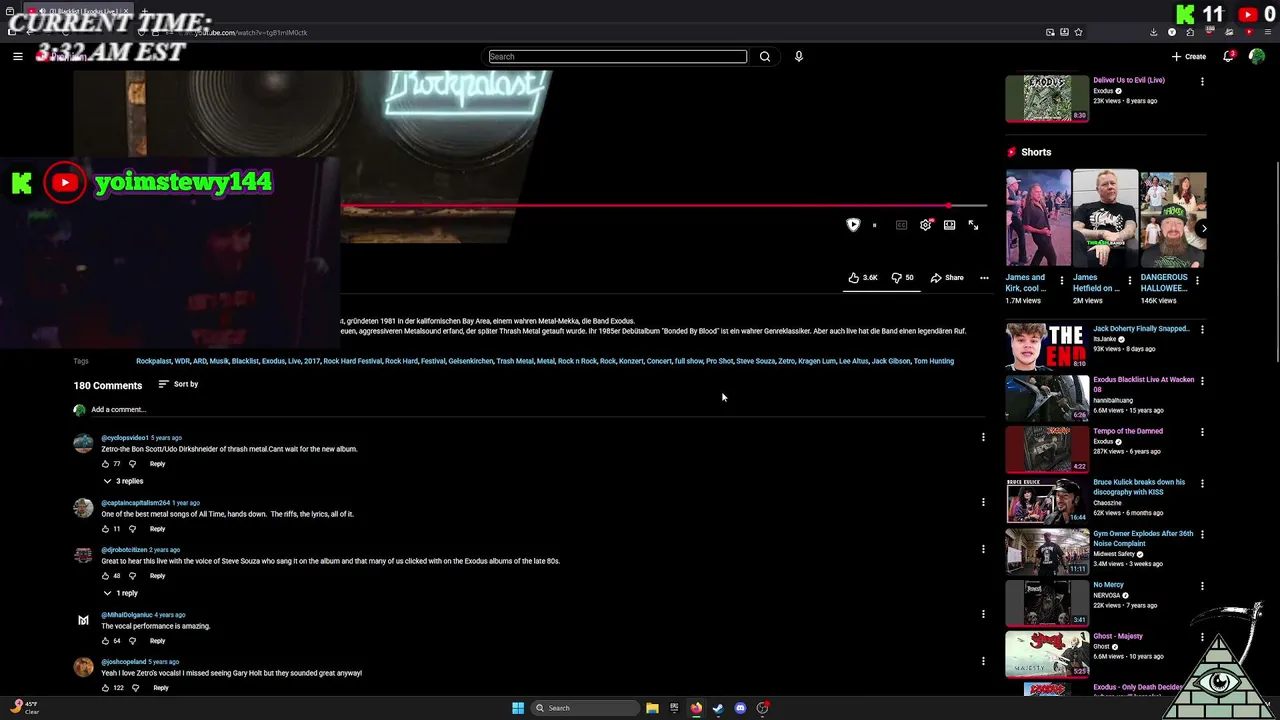Seek using the red video progress bar
Screen dimensions: 1280x720
tap(663, 206)
